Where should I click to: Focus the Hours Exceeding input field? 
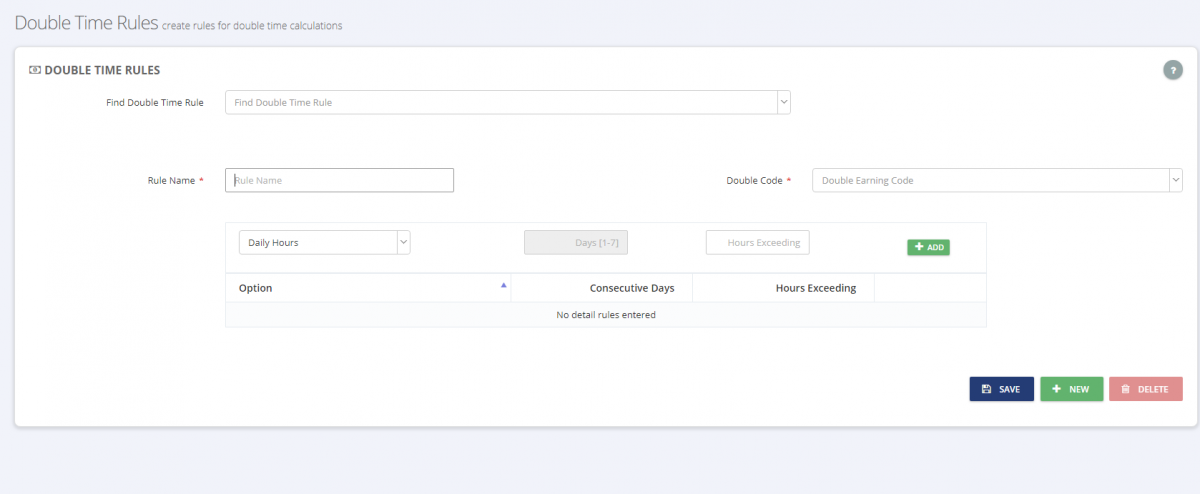pos(758,242)
